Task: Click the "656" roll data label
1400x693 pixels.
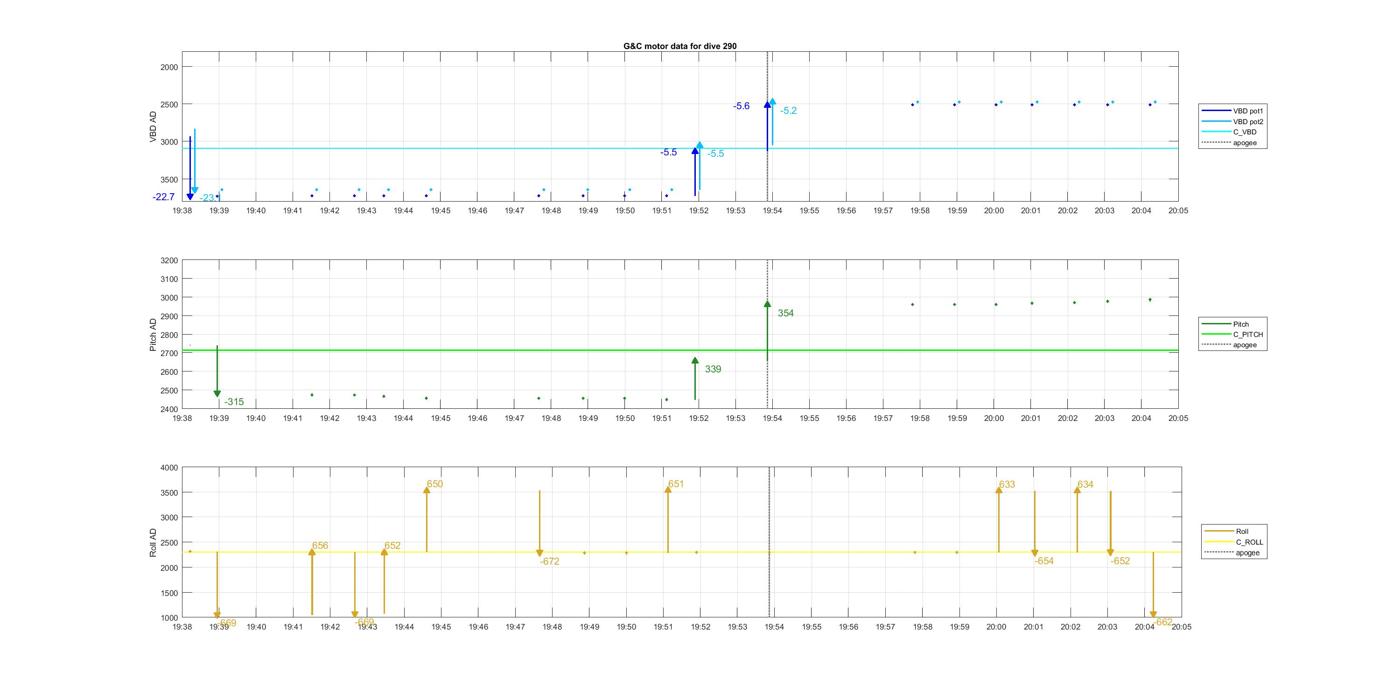Action: pyautogui.click(x=320, y=546)
